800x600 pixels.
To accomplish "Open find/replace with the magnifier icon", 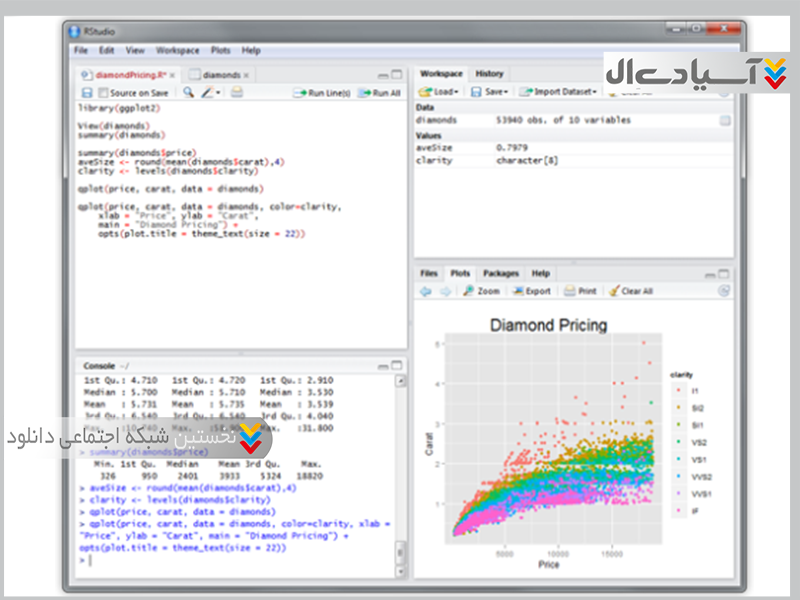I will click(188, 93).
